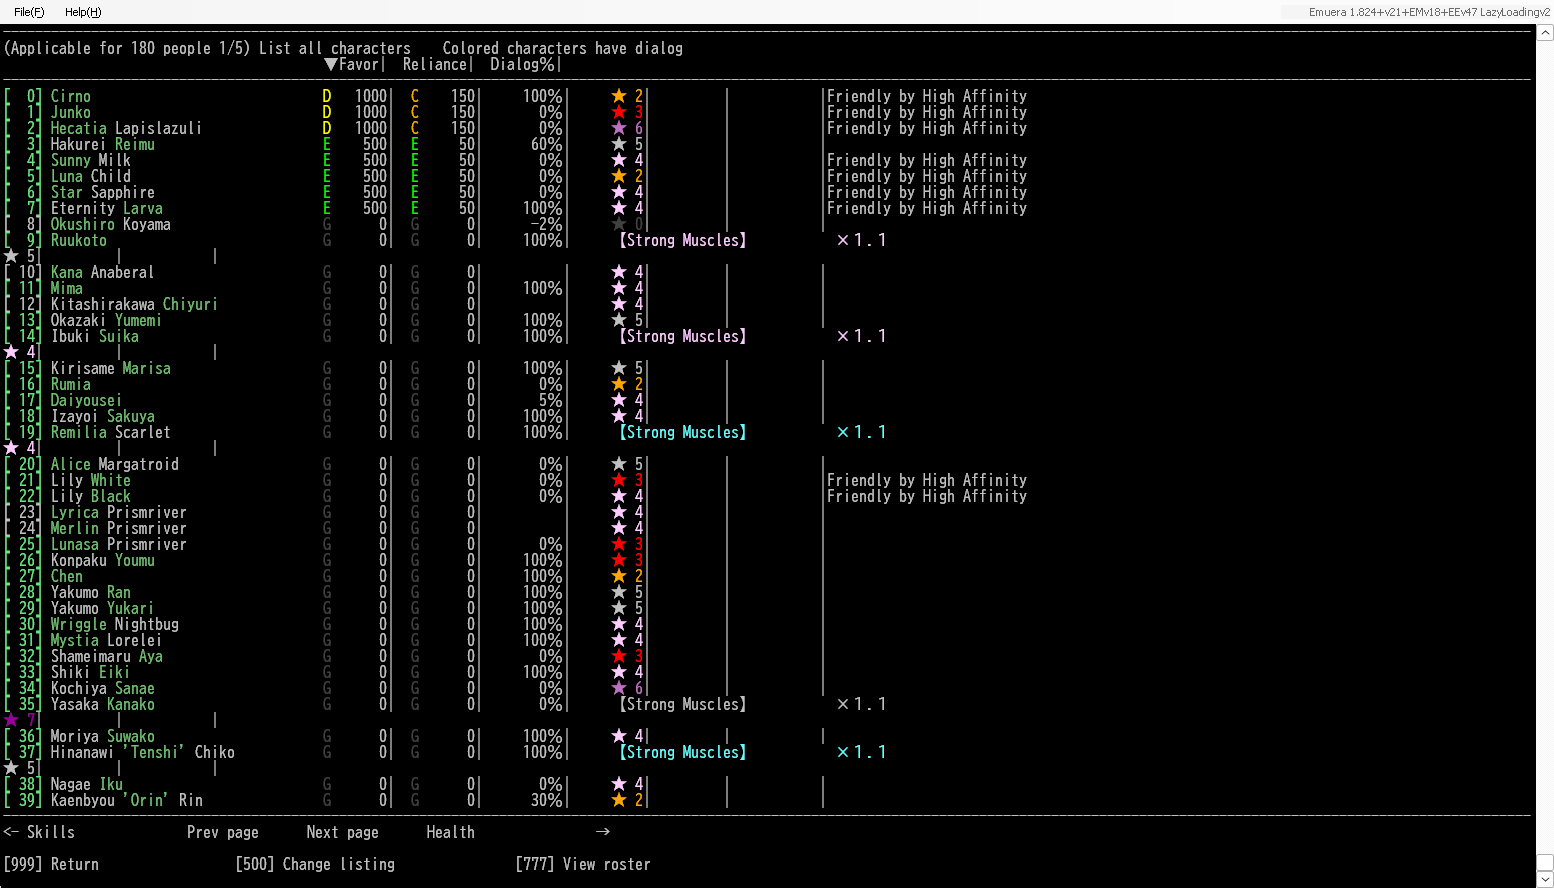Select [777] View roster
Screen dimensions: 1554x888
[583, 864]
